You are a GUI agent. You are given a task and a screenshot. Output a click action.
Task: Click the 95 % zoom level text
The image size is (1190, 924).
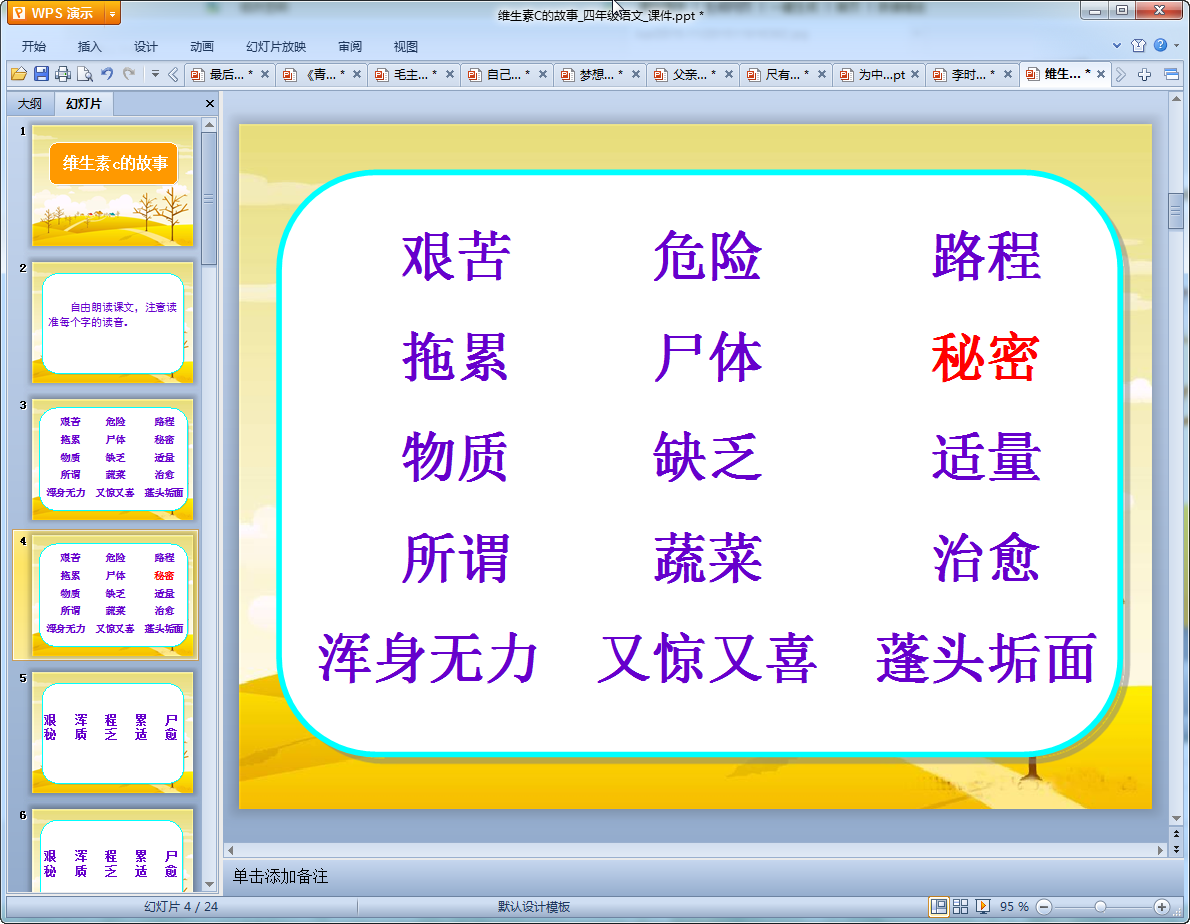pos(1014,906)
